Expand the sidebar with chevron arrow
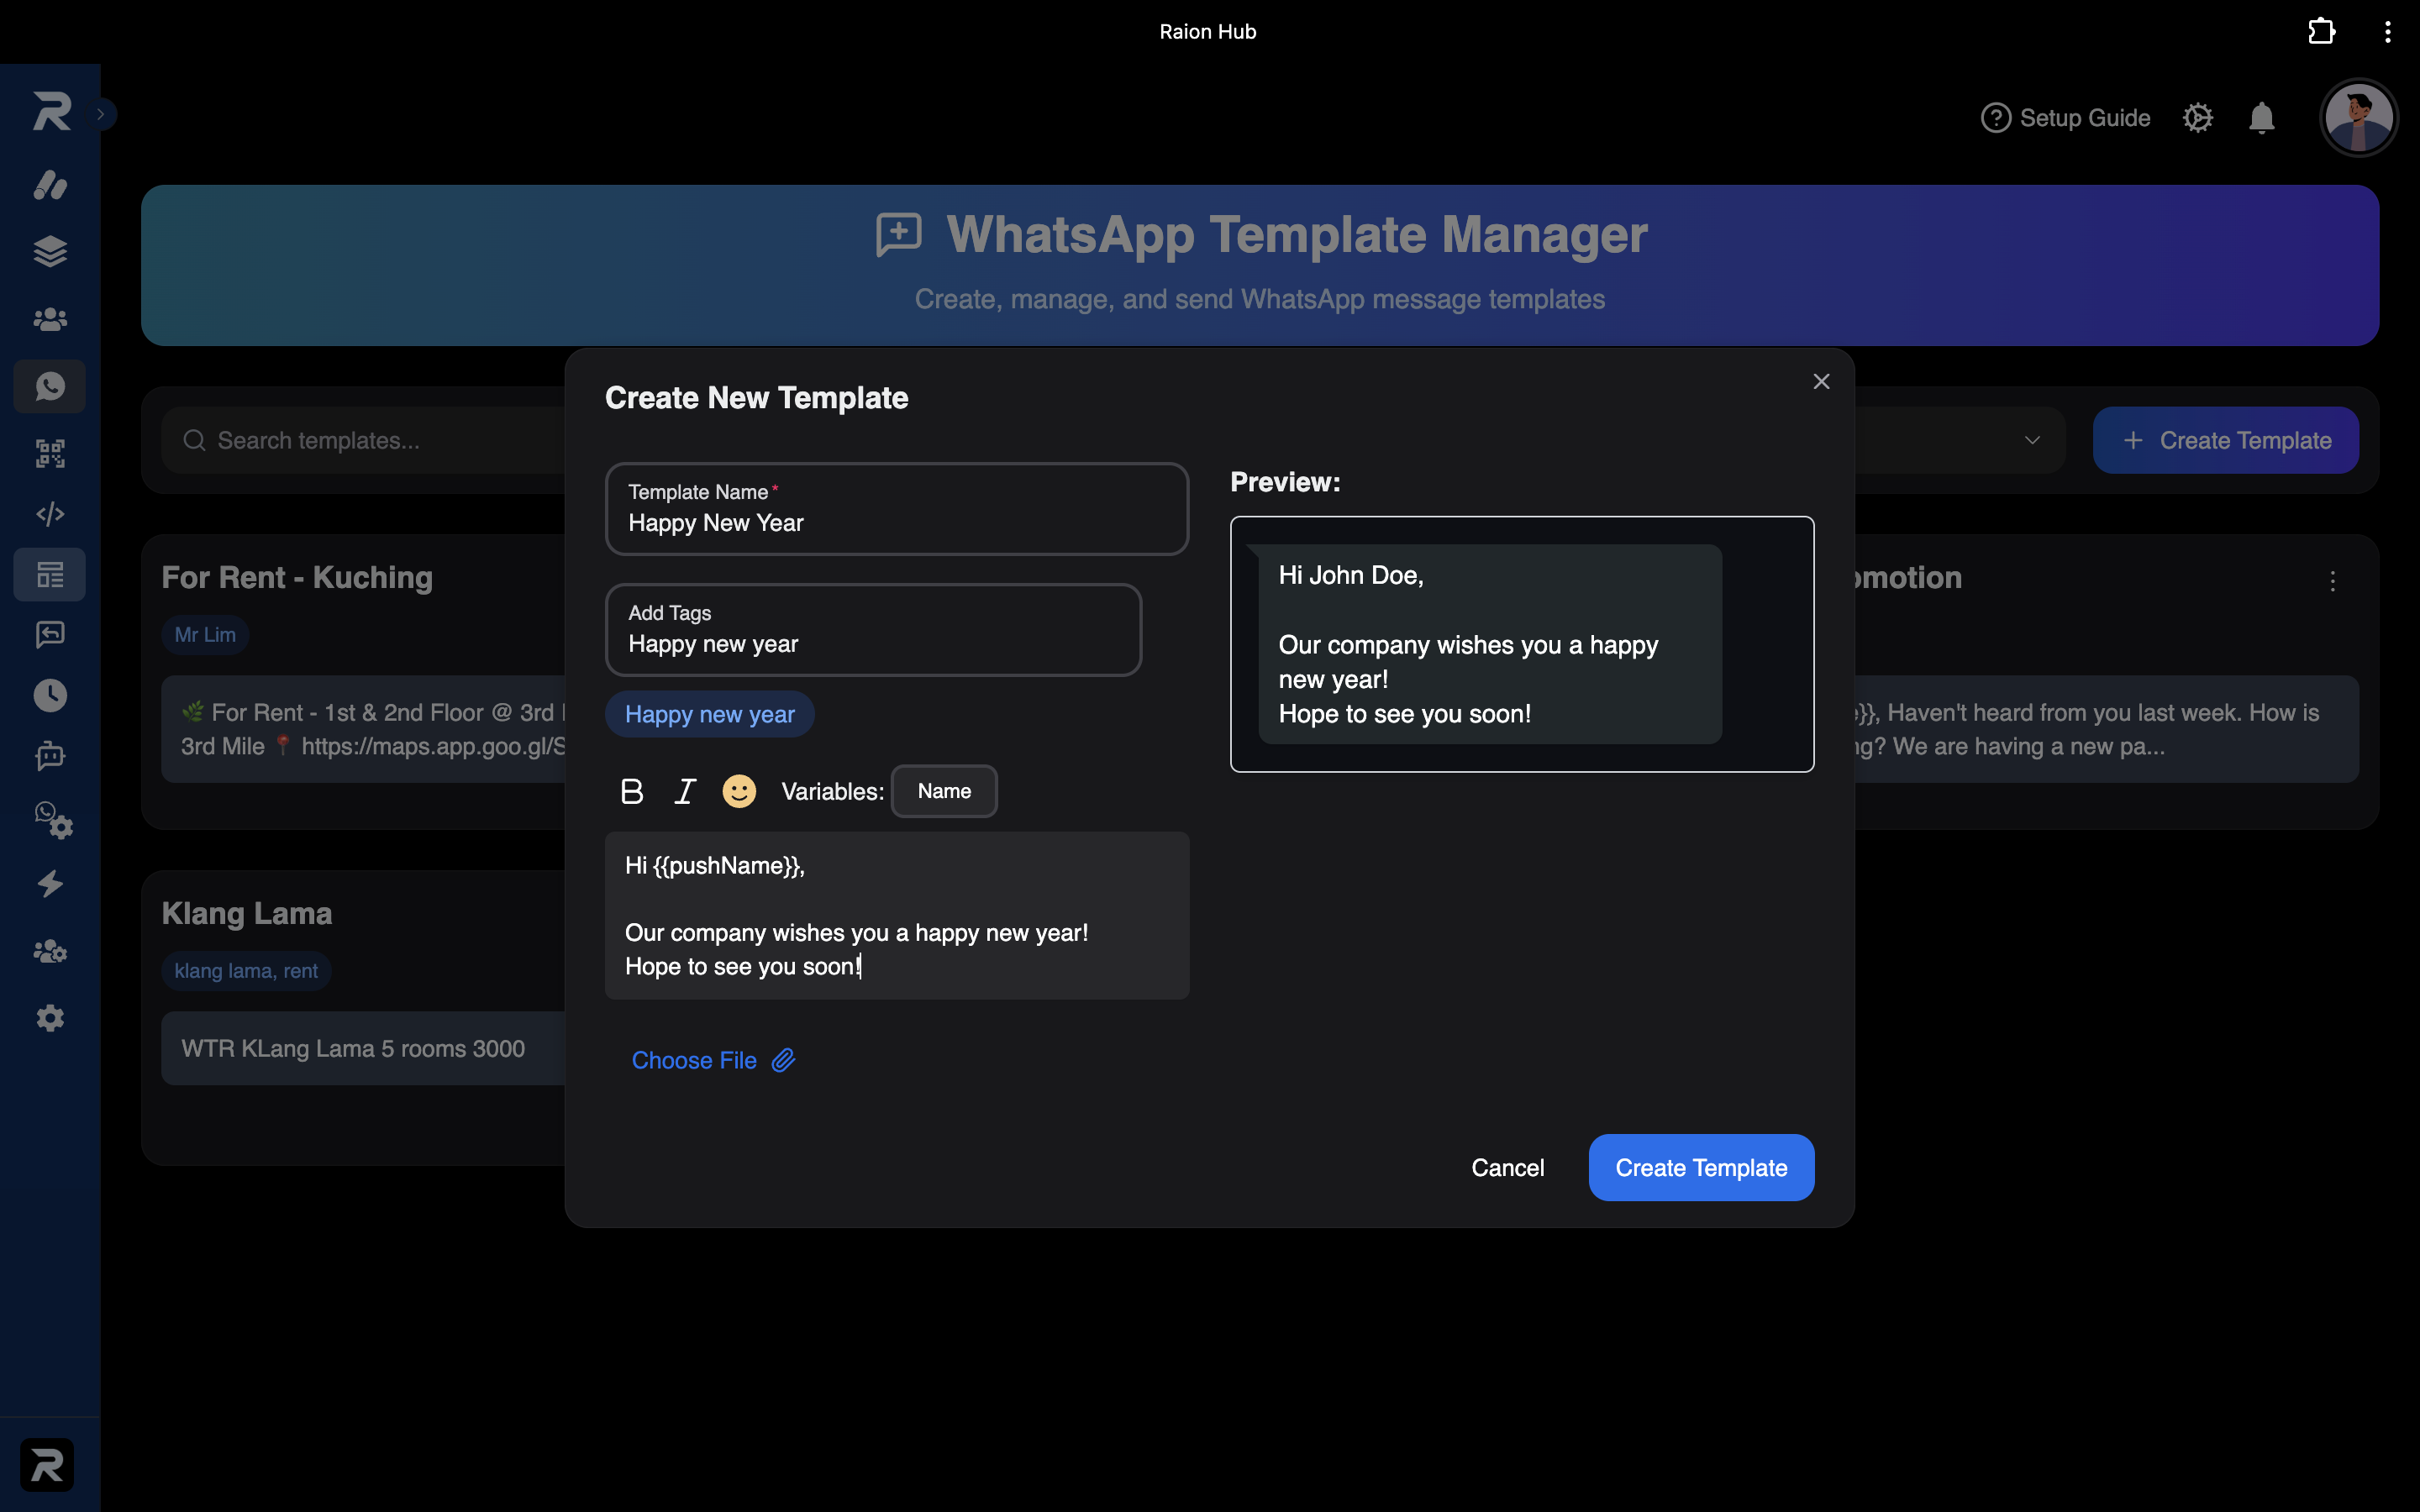The width and height of the screenshot is (2420, 1512). pos(101,114)
